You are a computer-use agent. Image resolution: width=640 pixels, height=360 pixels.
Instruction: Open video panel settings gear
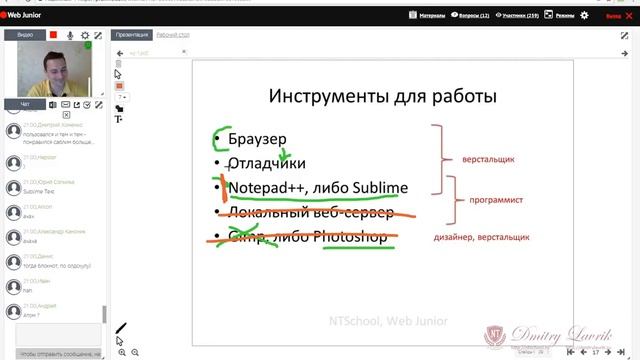(x=85, y=36)
